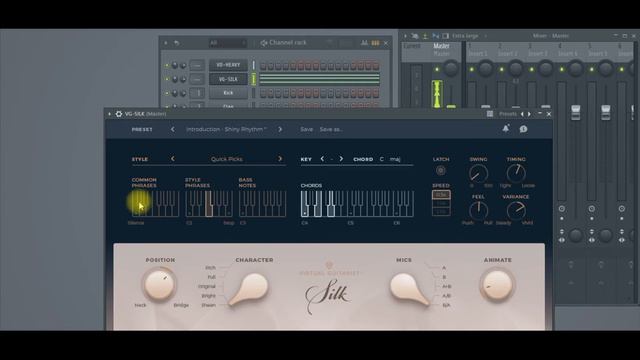This screenshot has width=640, height=360.
Task: Select Kick channel button
Action: tap(228, 93)
